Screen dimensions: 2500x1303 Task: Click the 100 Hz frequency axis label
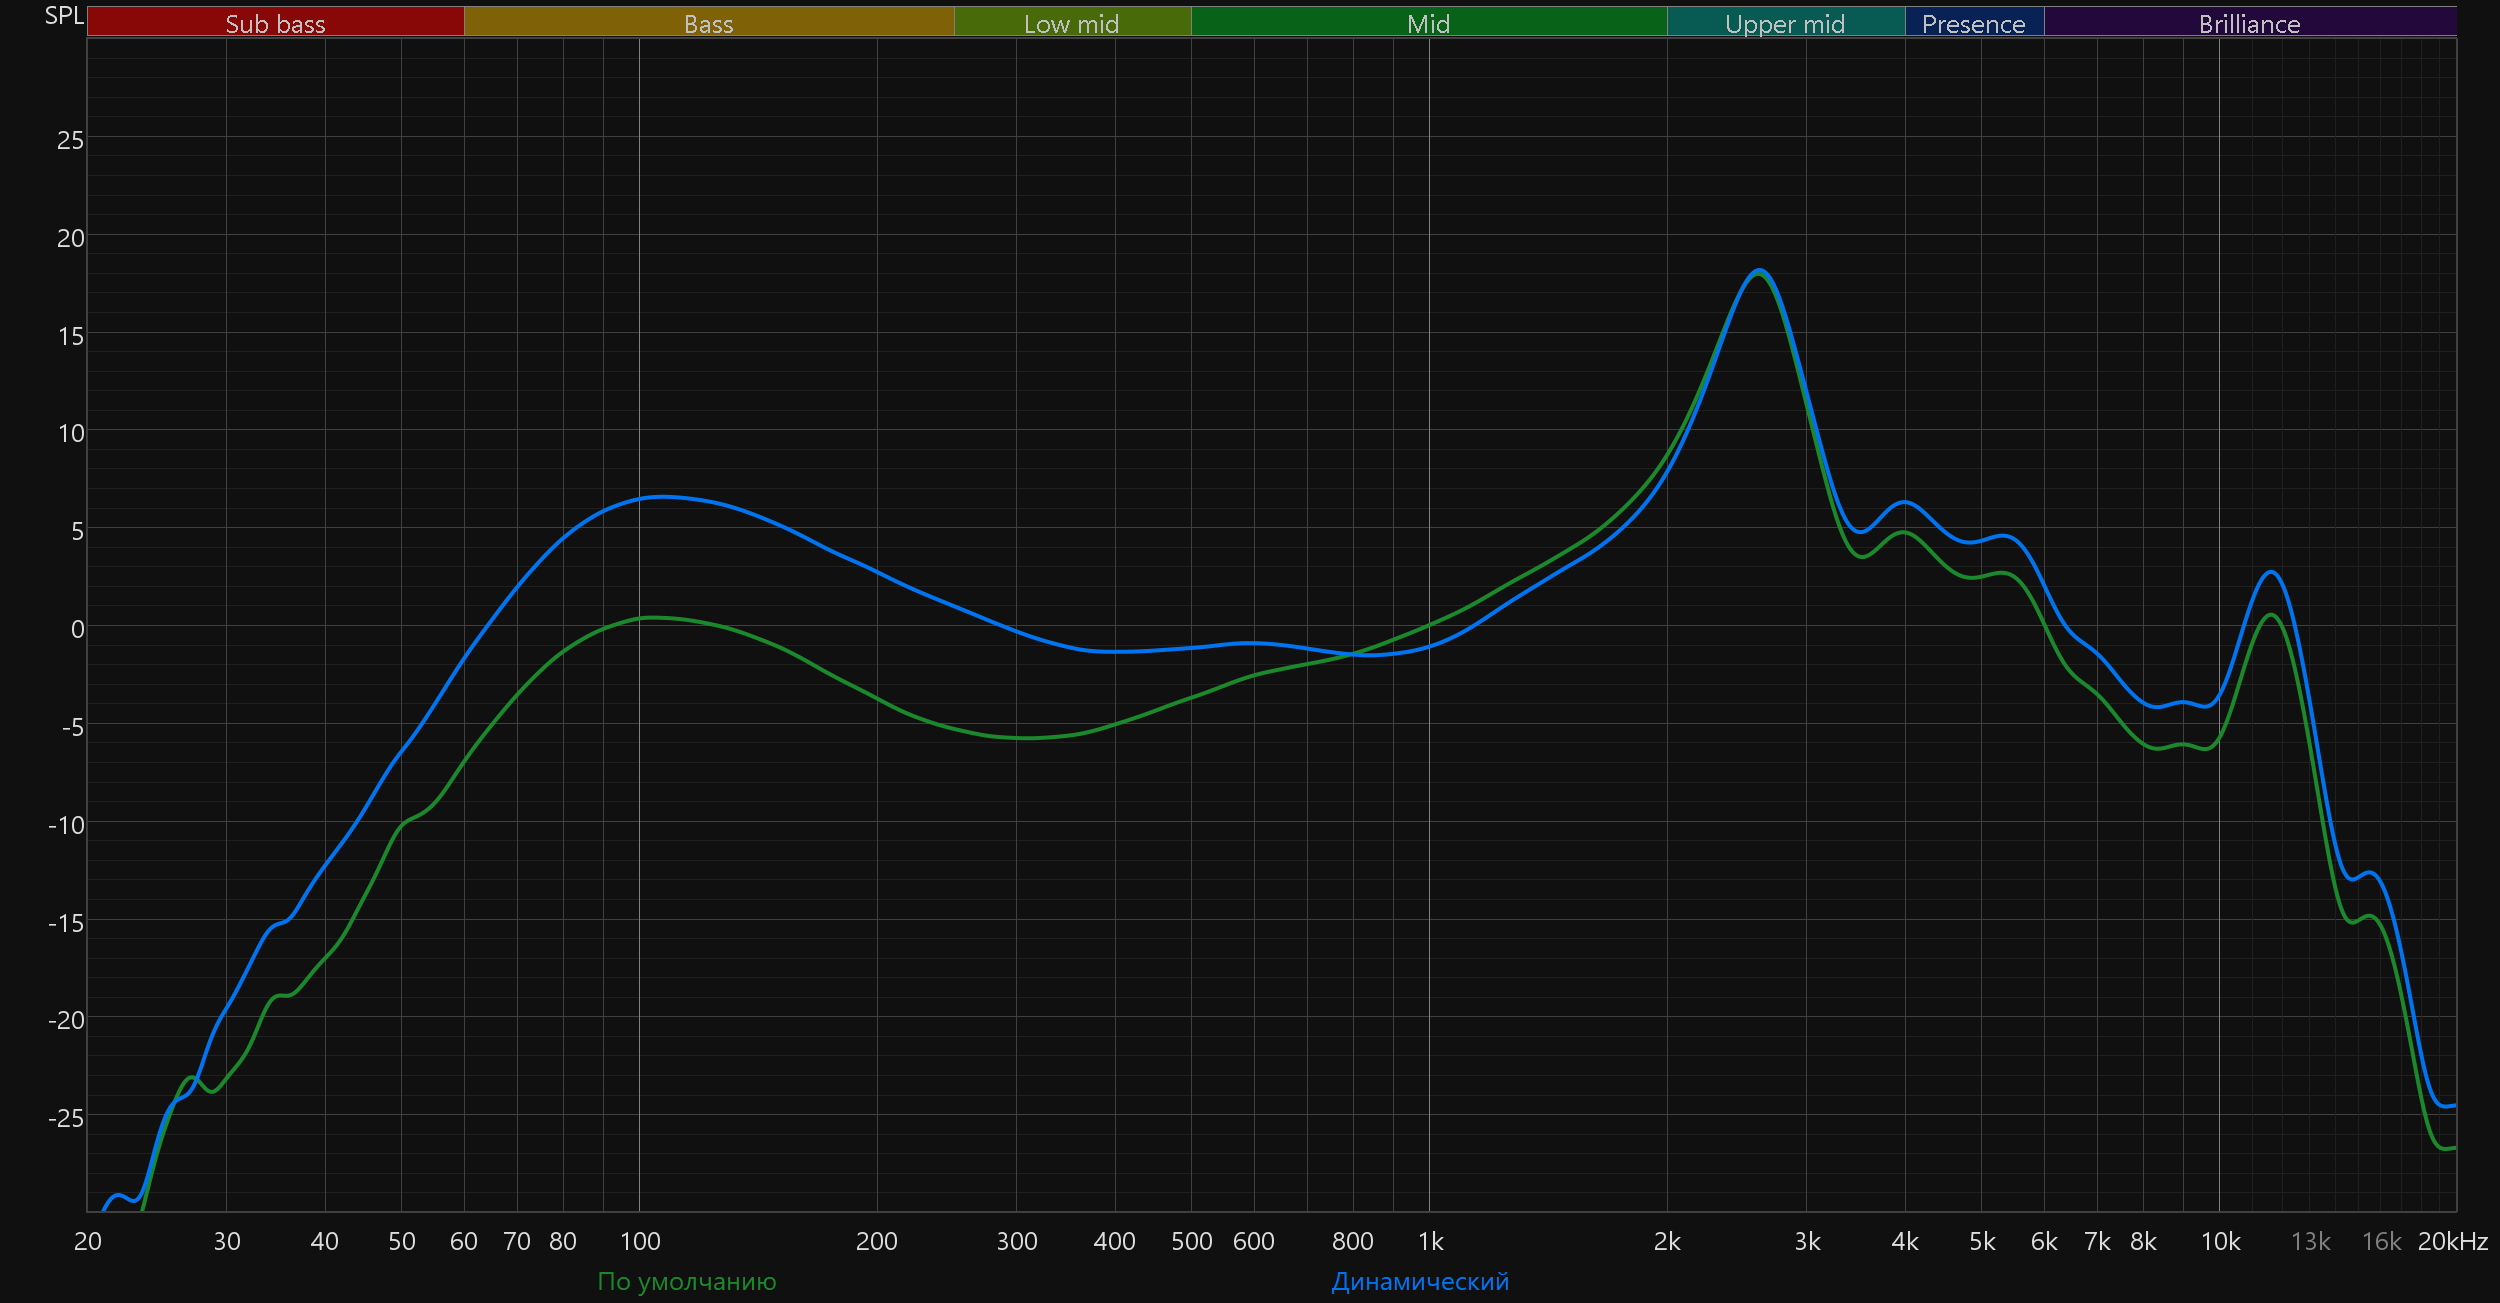(640, 1241)
